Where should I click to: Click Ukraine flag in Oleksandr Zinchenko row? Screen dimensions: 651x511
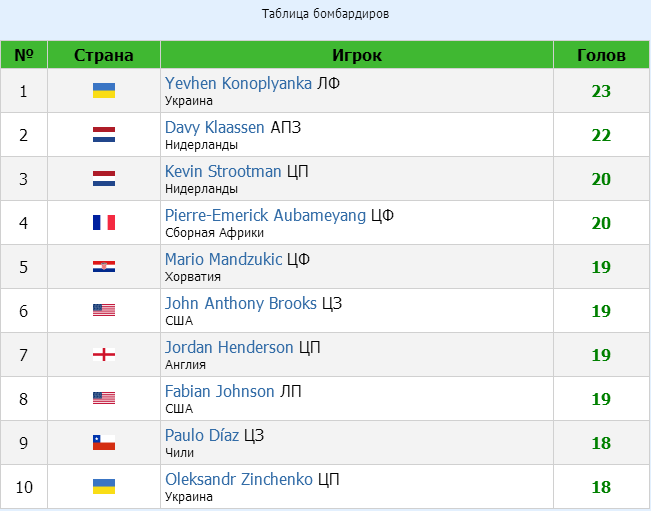pyautogui.click(x=104, y=487)
